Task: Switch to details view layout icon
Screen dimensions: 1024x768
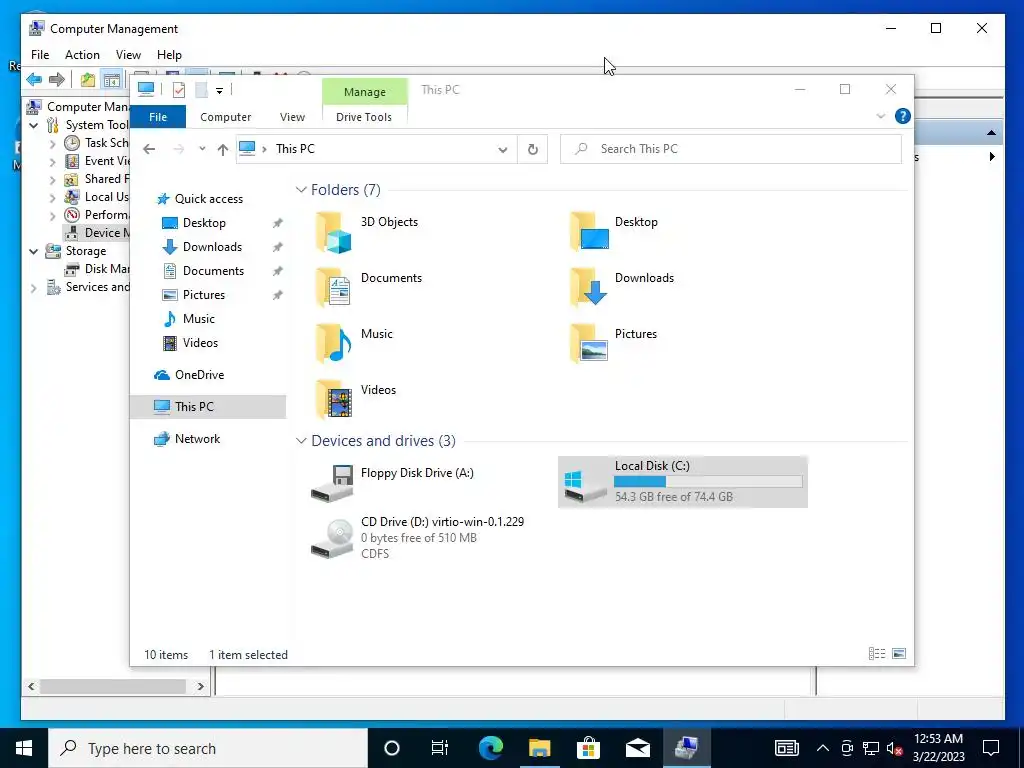Action: 877,654
